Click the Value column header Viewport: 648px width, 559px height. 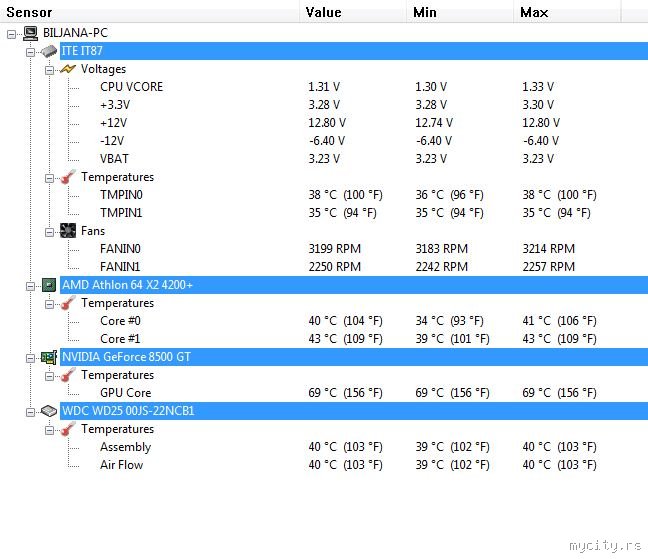[353, 12]
